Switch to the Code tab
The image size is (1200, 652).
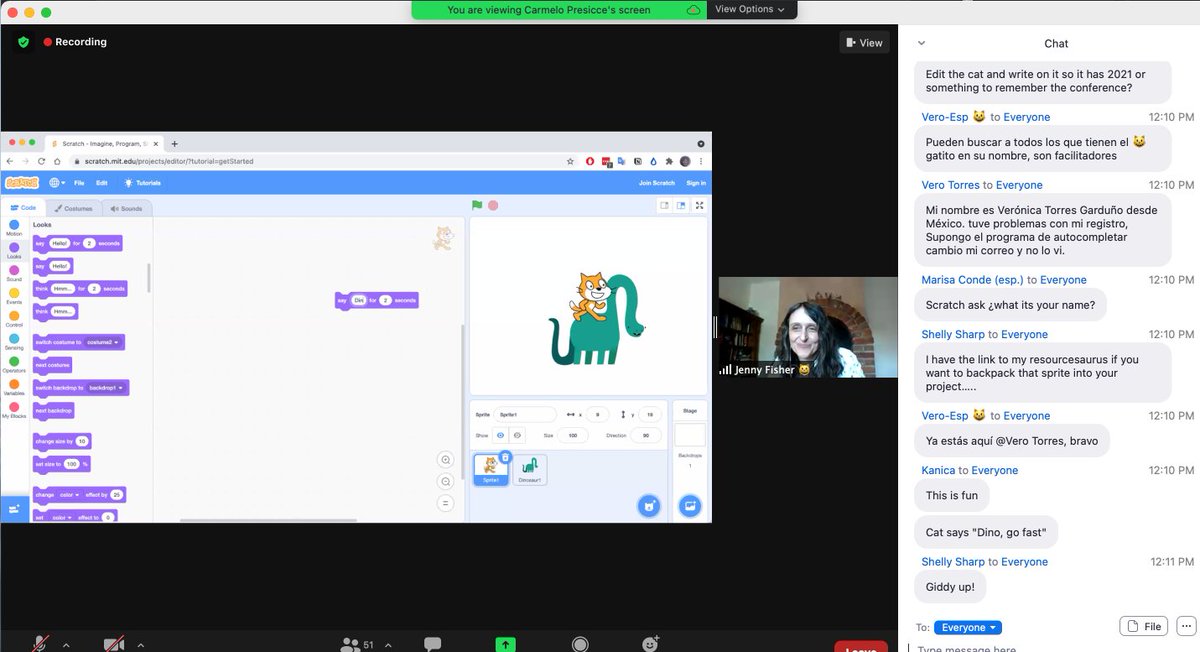click(x=22, y=208)
